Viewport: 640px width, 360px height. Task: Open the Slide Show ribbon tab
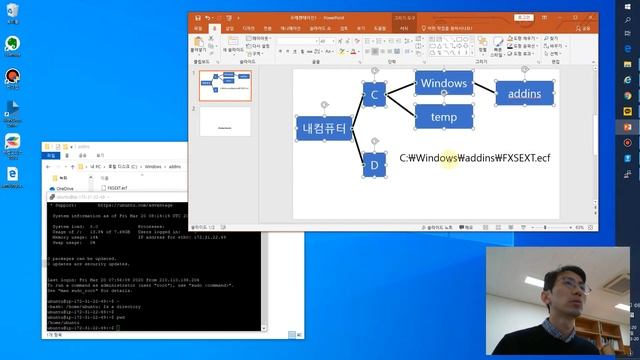320,29
